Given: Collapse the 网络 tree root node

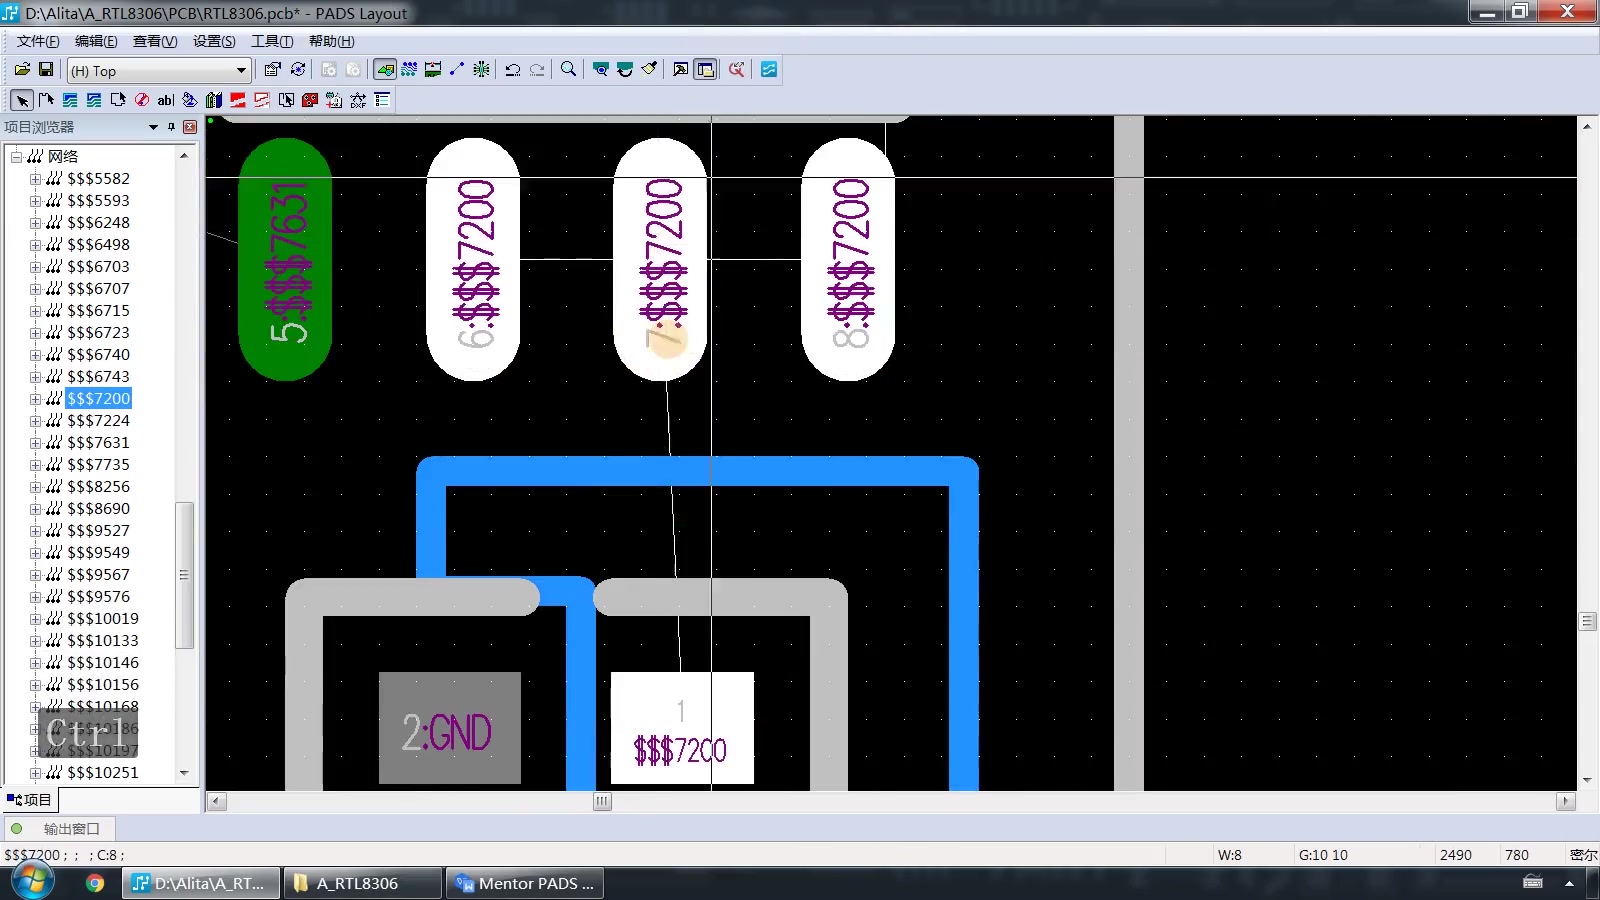Looking at the screenshot, I should pyautogui.click(x=16, y=157).
